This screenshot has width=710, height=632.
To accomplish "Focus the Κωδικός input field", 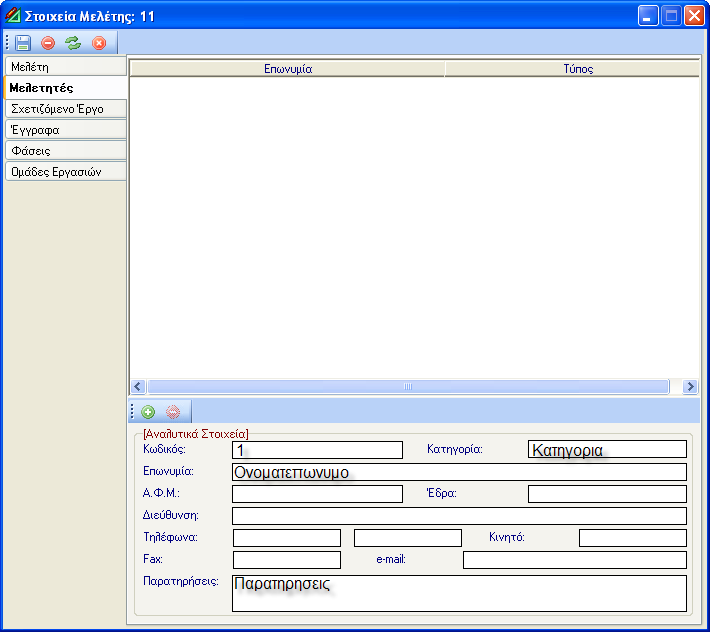I will [x=317, y=450].
